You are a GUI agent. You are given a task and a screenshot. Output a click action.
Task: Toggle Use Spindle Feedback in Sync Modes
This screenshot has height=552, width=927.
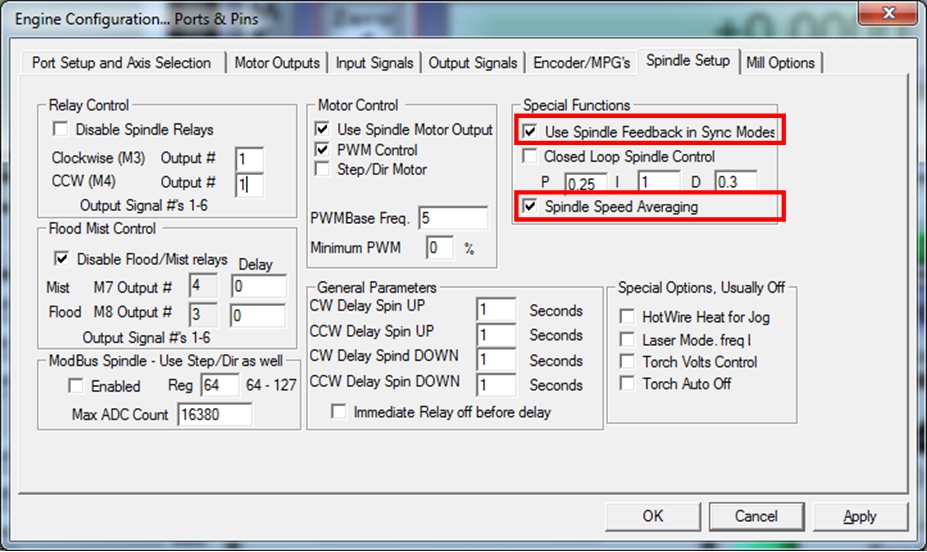(x=529, y=131)
